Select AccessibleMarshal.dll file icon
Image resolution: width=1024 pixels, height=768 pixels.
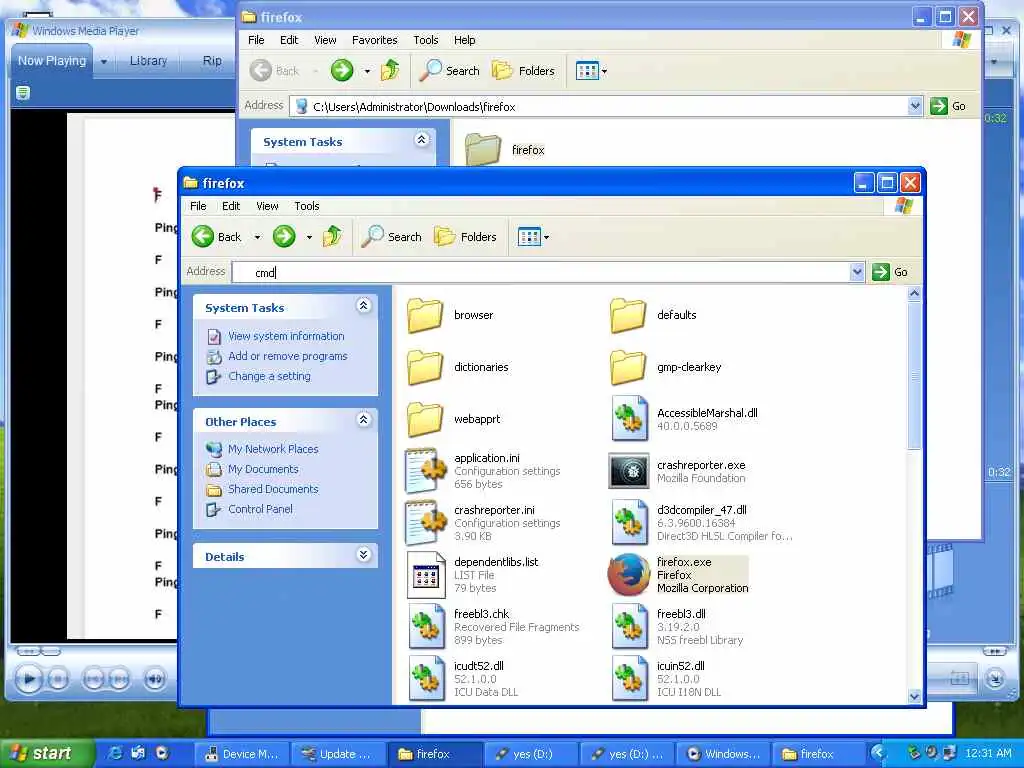point(629,419)
